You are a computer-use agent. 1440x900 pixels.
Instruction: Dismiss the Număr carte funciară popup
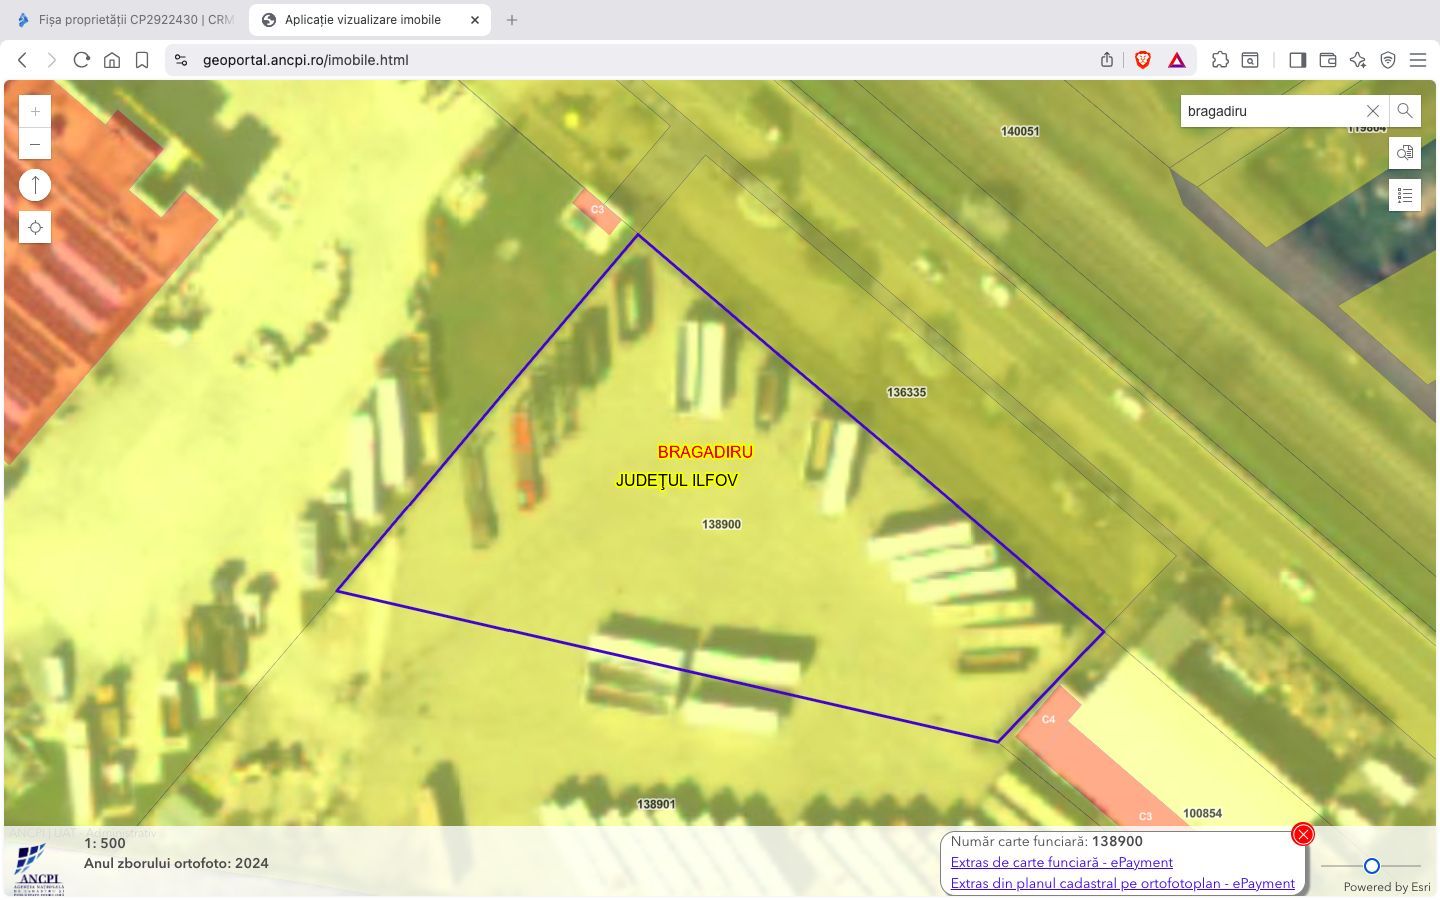(1302, 833)
